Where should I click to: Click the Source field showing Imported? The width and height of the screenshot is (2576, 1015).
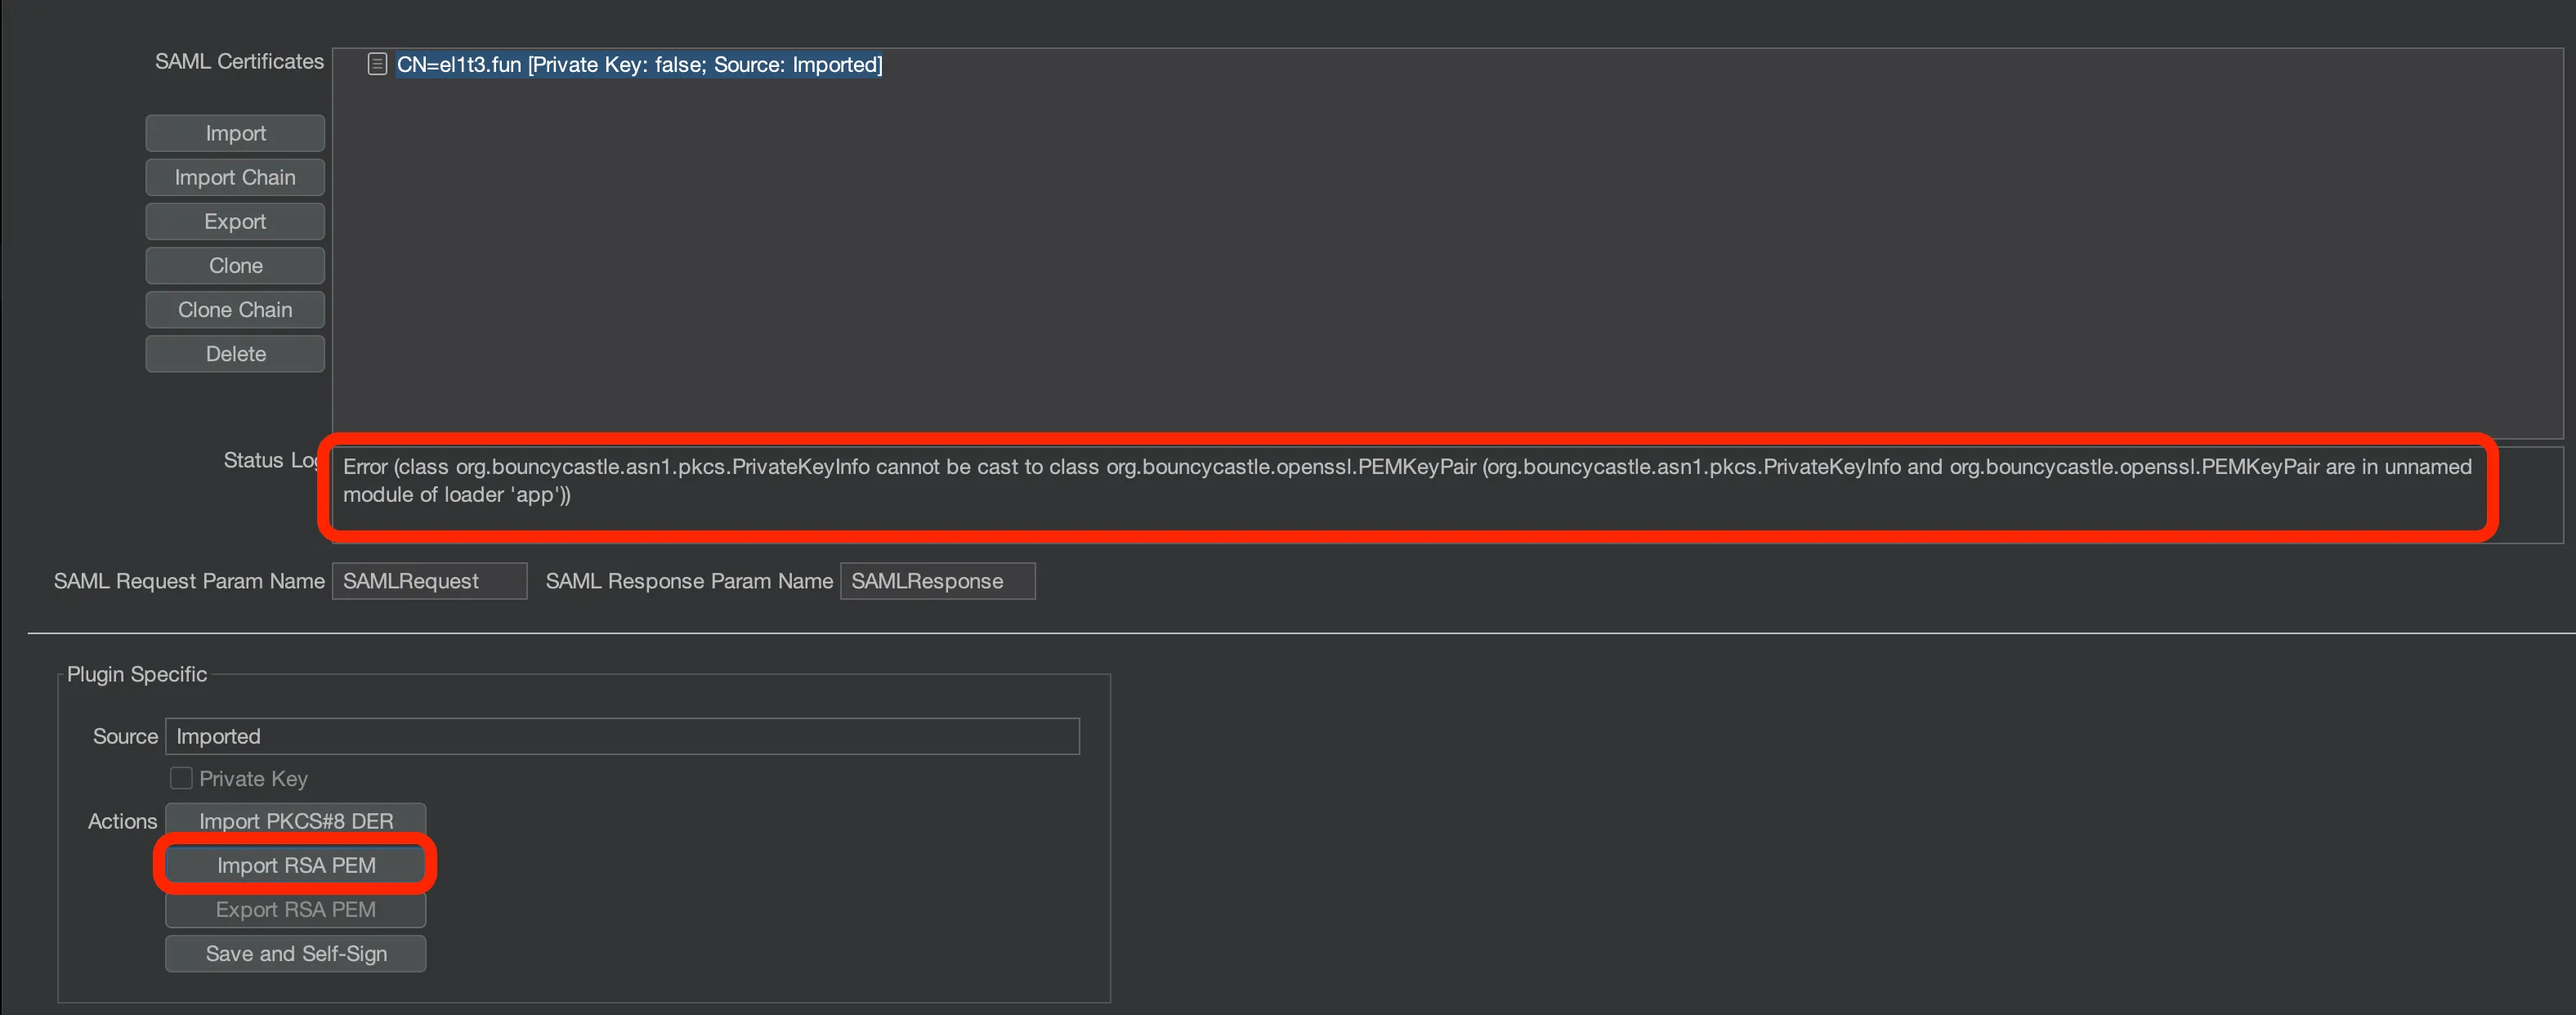(621, 736)
